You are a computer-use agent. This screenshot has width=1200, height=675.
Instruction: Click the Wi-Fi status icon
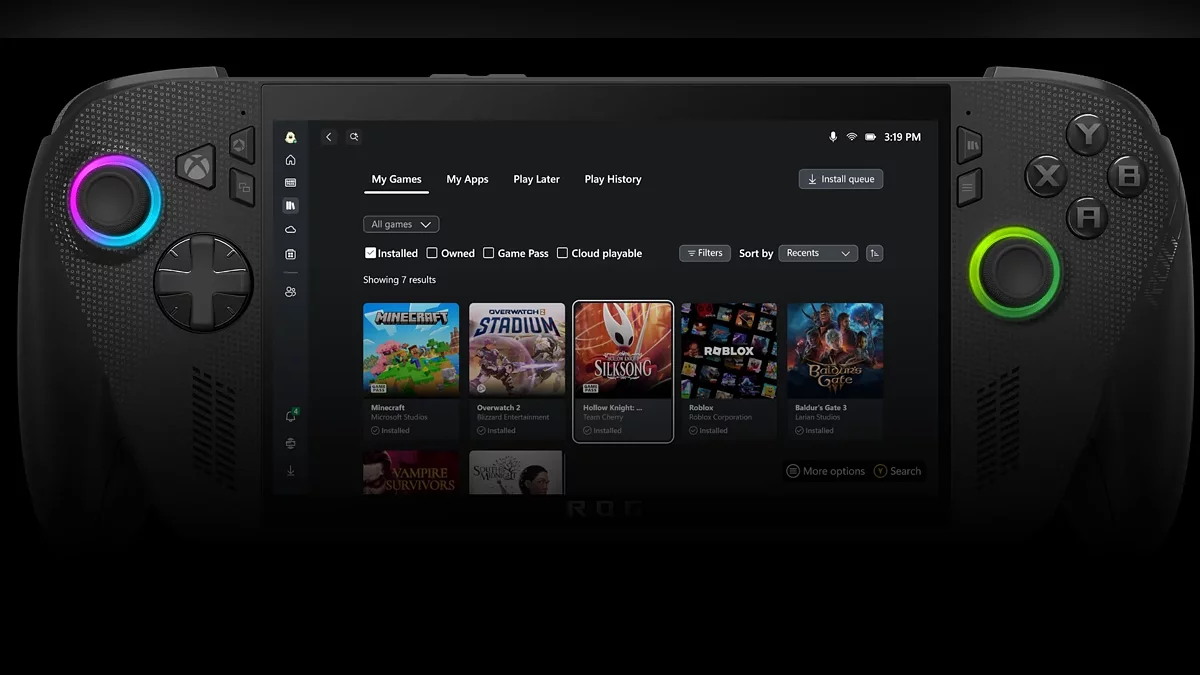point(852,137)
